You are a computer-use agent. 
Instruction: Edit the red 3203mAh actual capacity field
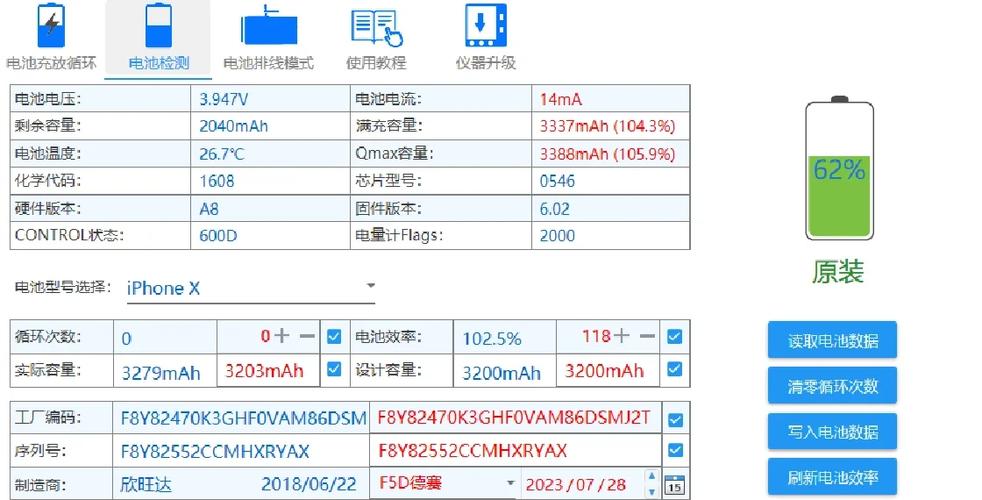point(269,370)
